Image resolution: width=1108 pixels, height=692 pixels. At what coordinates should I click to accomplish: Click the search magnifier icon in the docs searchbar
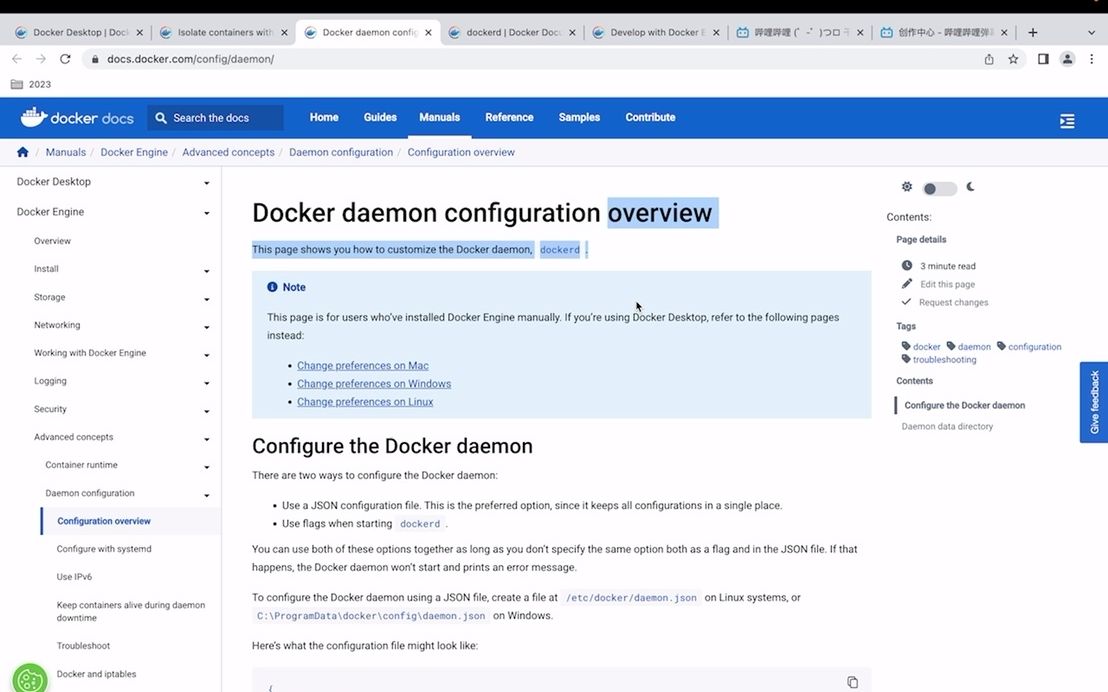click(x=161, y=117)
